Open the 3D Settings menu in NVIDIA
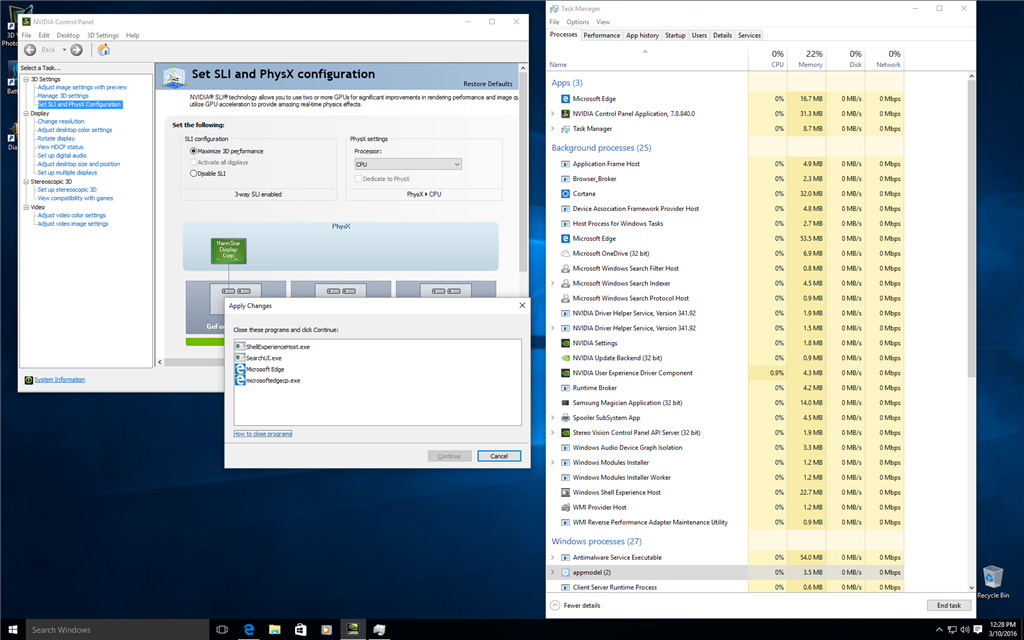Image resolution: width=1024 pixels, height=640 pixels. [103, 35]
